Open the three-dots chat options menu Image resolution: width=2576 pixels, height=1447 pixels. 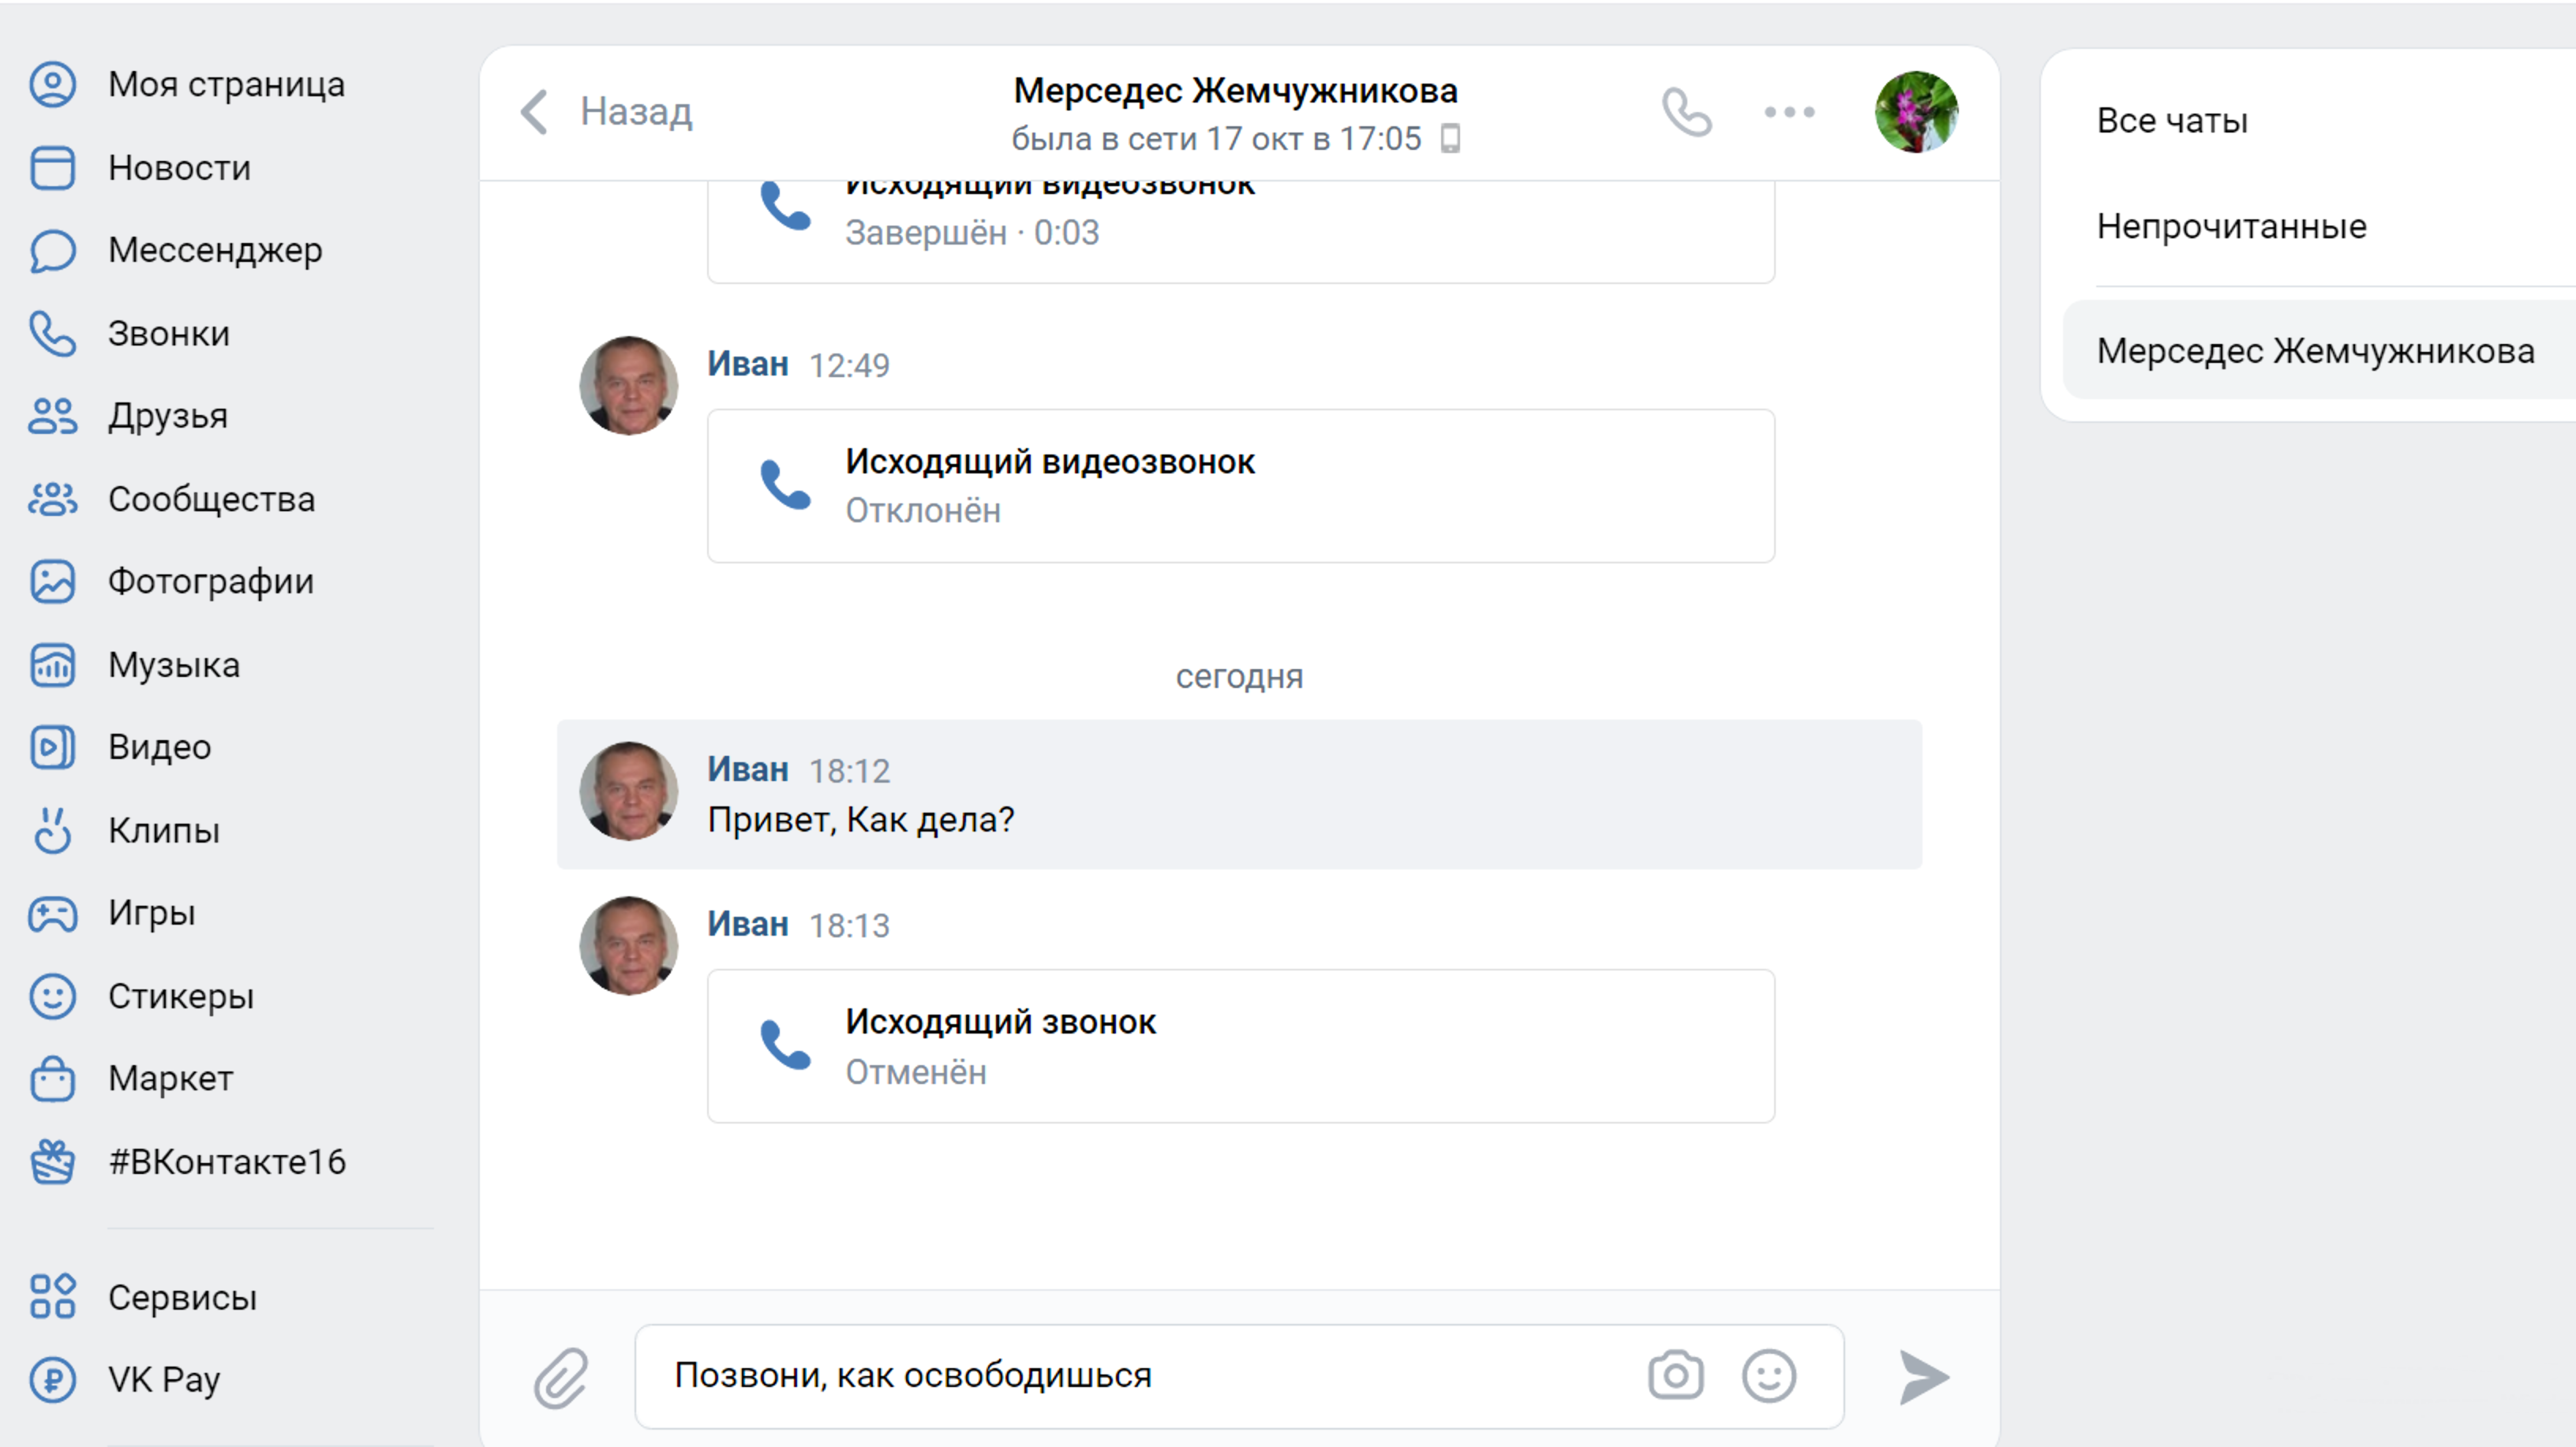pos(1789,112)
